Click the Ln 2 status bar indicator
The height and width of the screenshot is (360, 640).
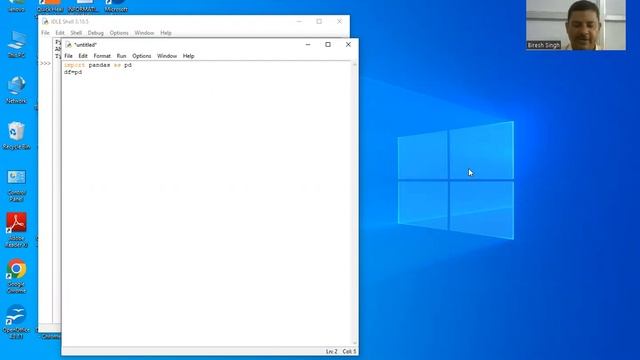pos(331,351)
